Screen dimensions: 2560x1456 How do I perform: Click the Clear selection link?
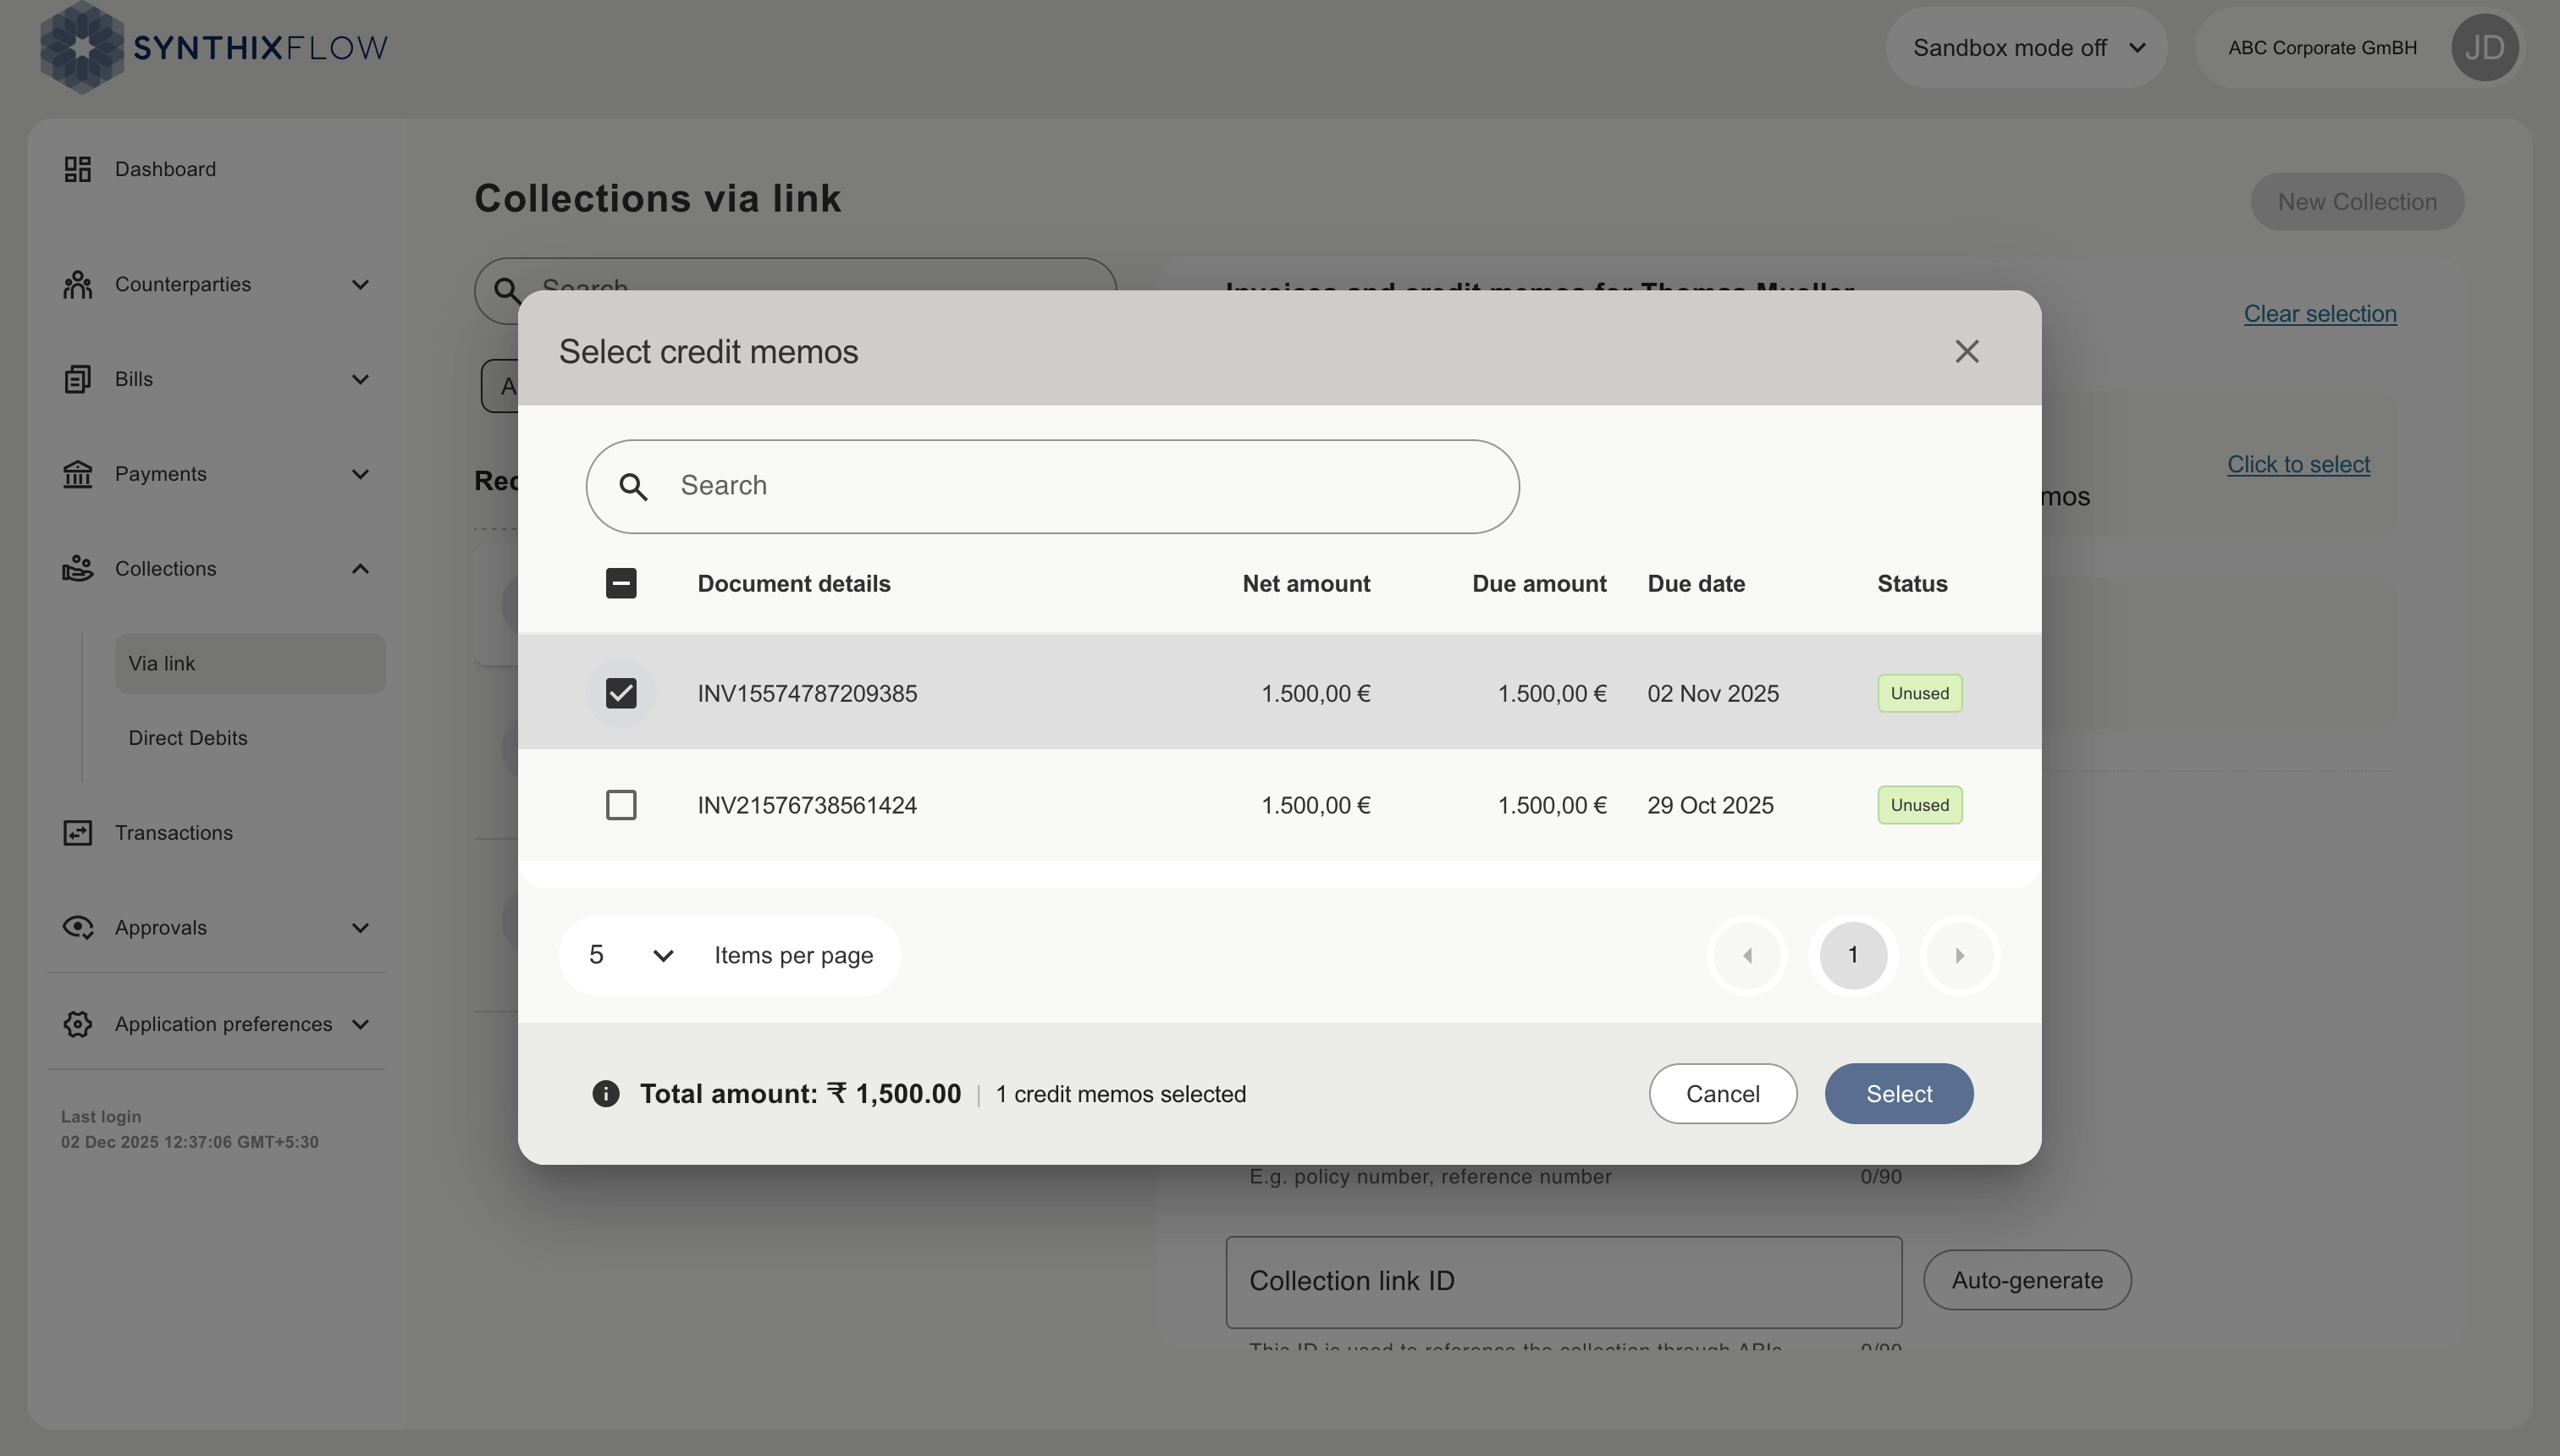[x=2320, y=313]
